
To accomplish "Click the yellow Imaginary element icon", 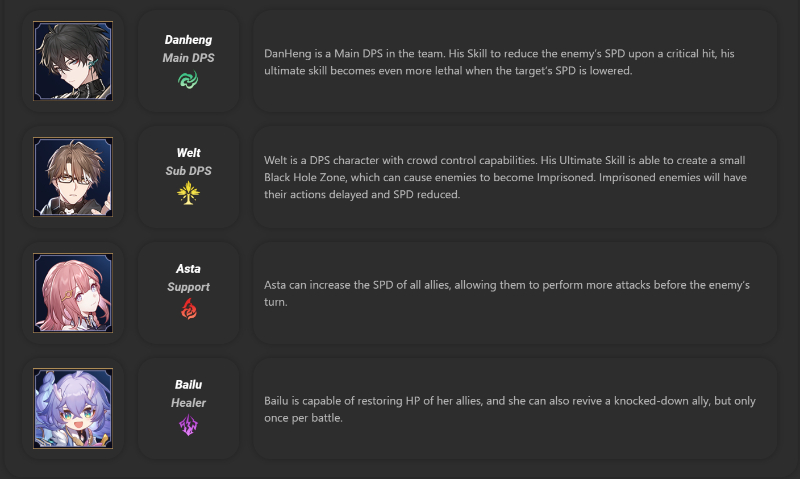I will point(188,194).
